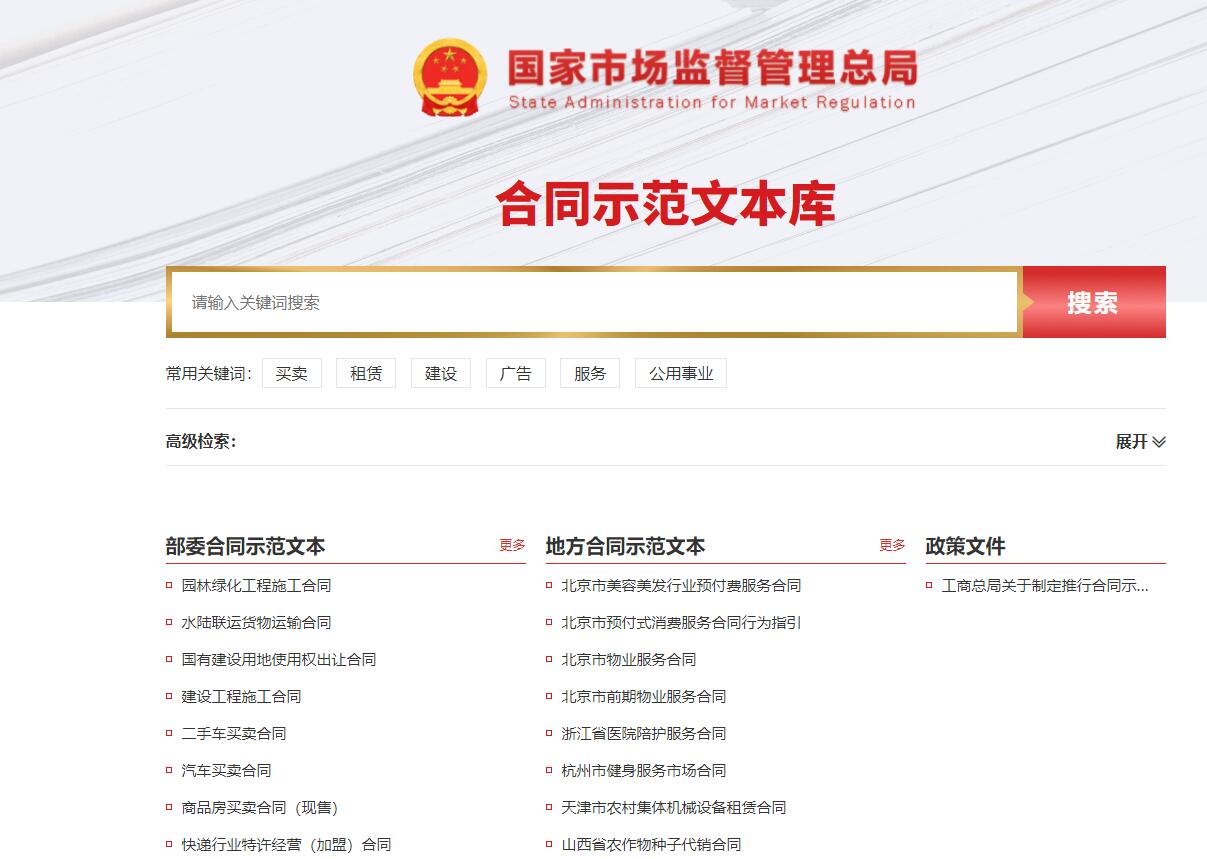Open 北京市美容美发行业预付费服务合同
Image resolution: width=1207 pixels, height=859 pixels.
point(681,585)
